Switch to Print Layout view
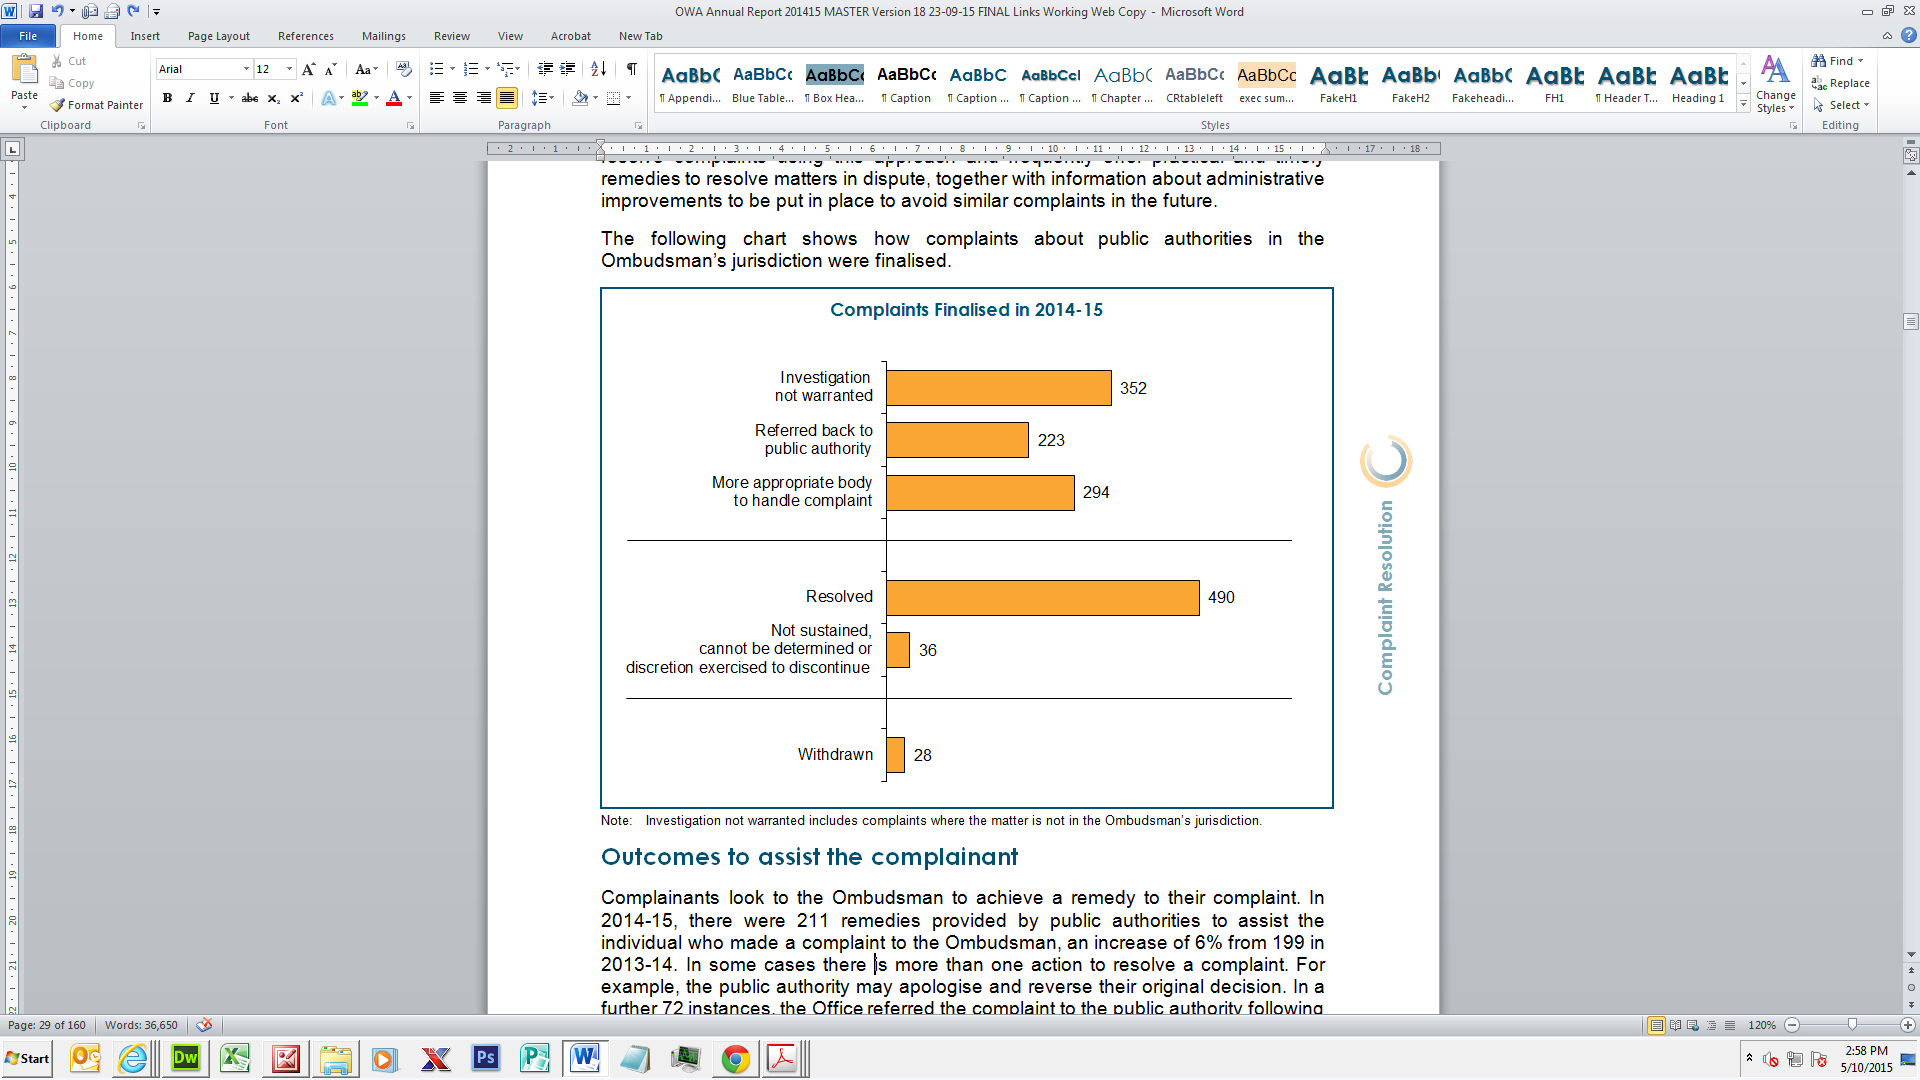1920x1080 pixels. [x=1657, y=1026]
